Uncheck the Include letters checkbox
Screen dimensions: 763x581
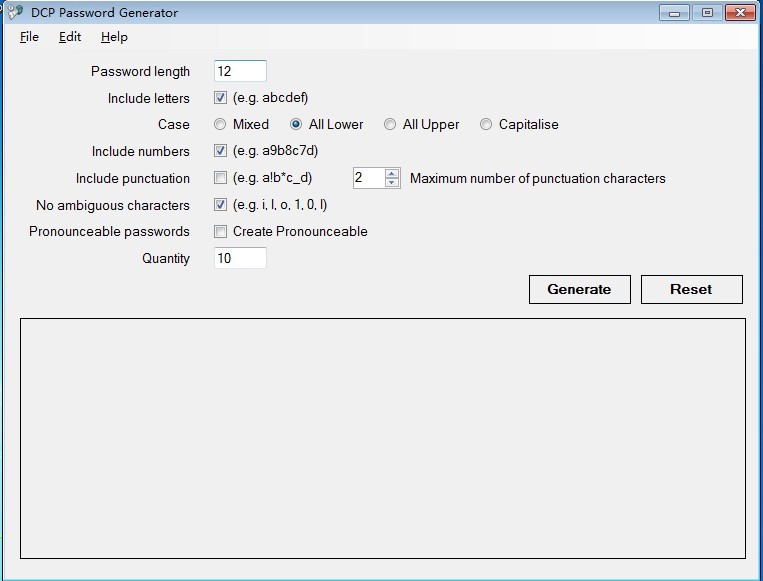[x=221, y=98]
